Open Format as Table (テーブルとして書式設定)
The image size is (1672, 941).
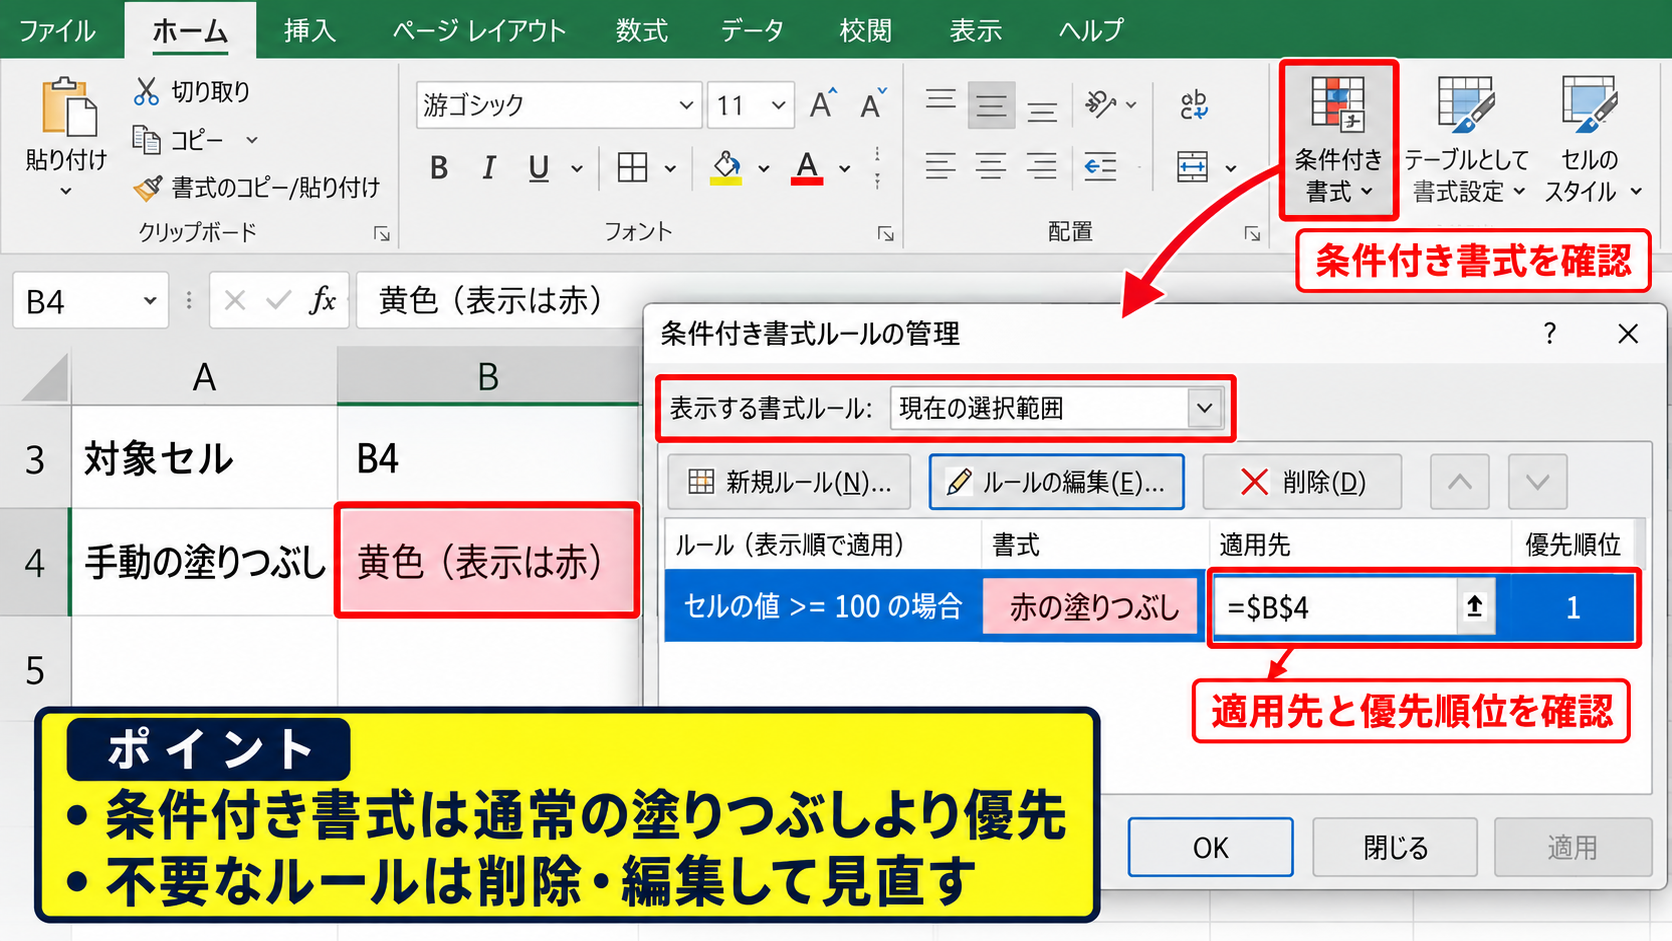click(1466, 140)
